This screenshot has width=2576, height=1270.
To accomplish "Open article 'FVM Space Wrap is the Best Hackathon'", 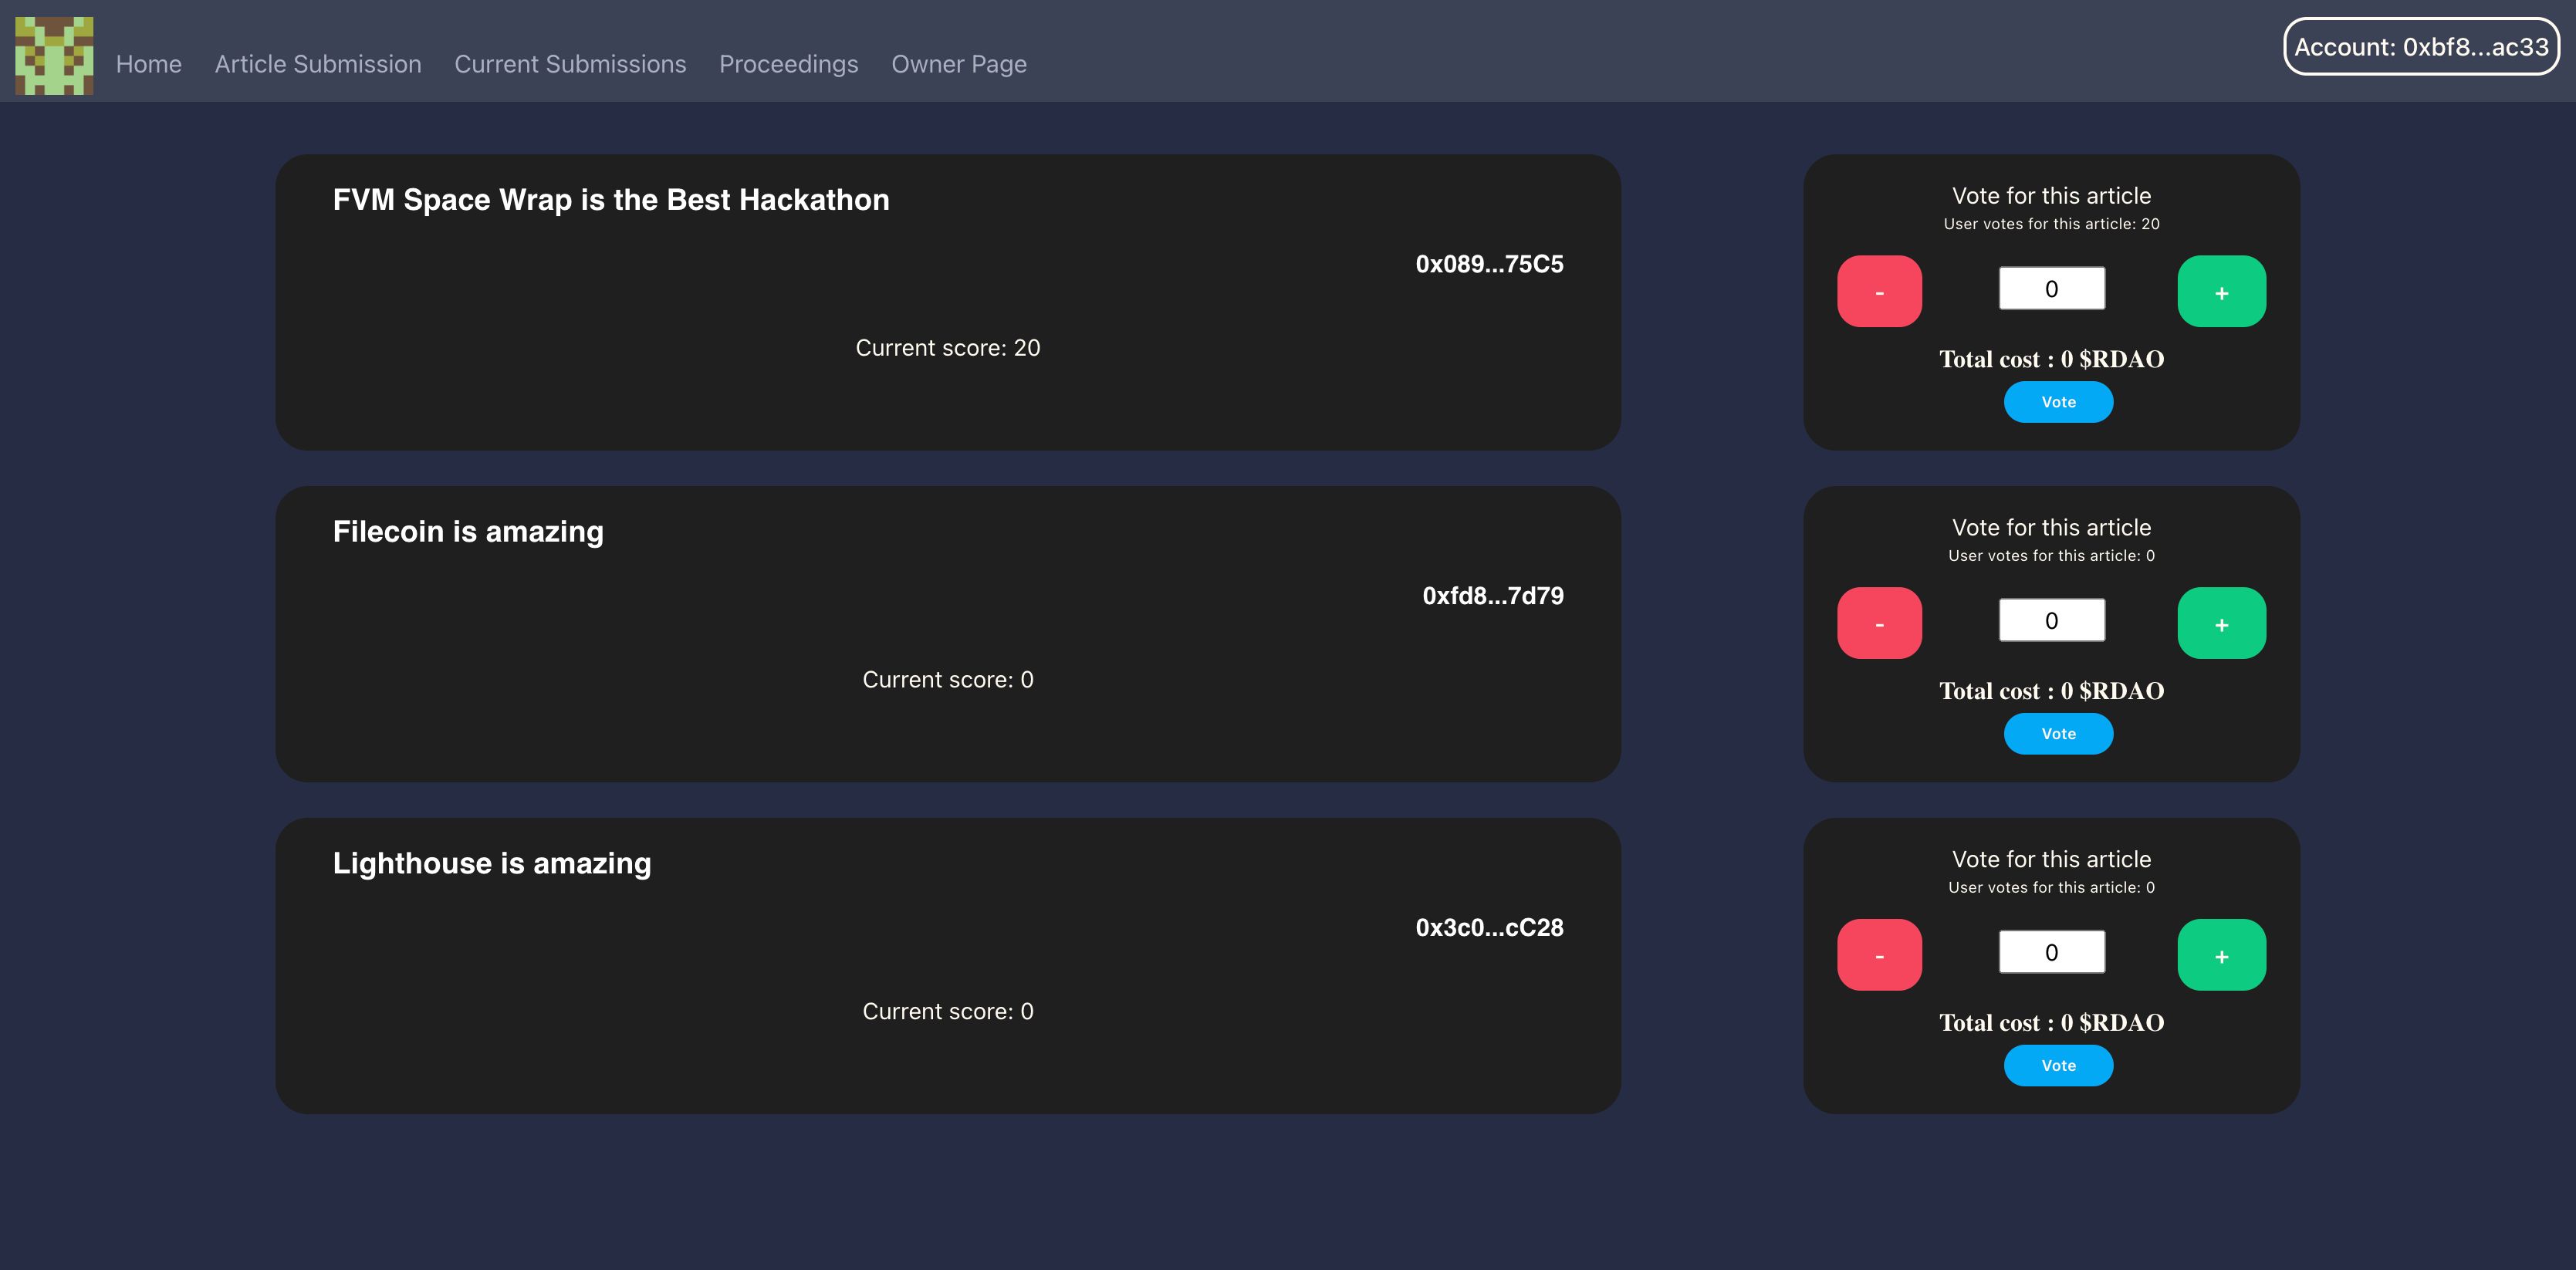I will pyautogui.click(x=611, y=200).
